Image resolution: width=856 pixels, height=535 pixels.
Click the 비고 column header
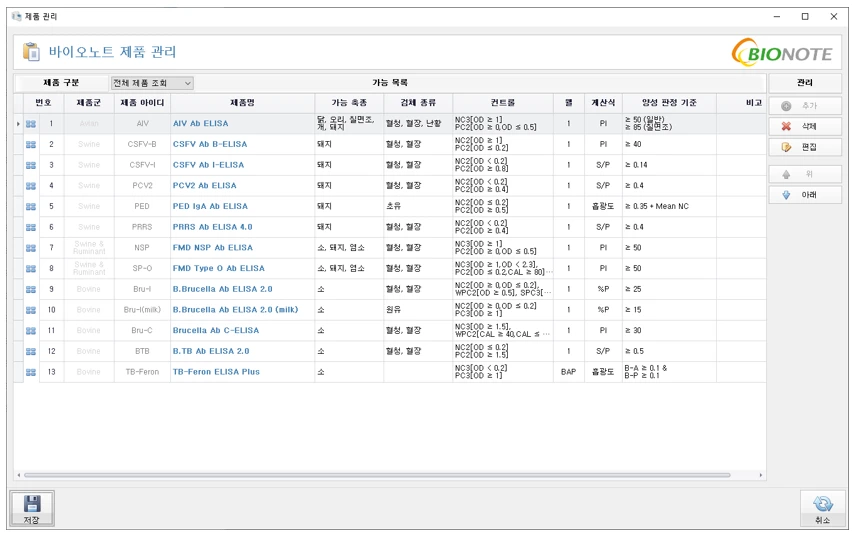click(x=741, y=103)
